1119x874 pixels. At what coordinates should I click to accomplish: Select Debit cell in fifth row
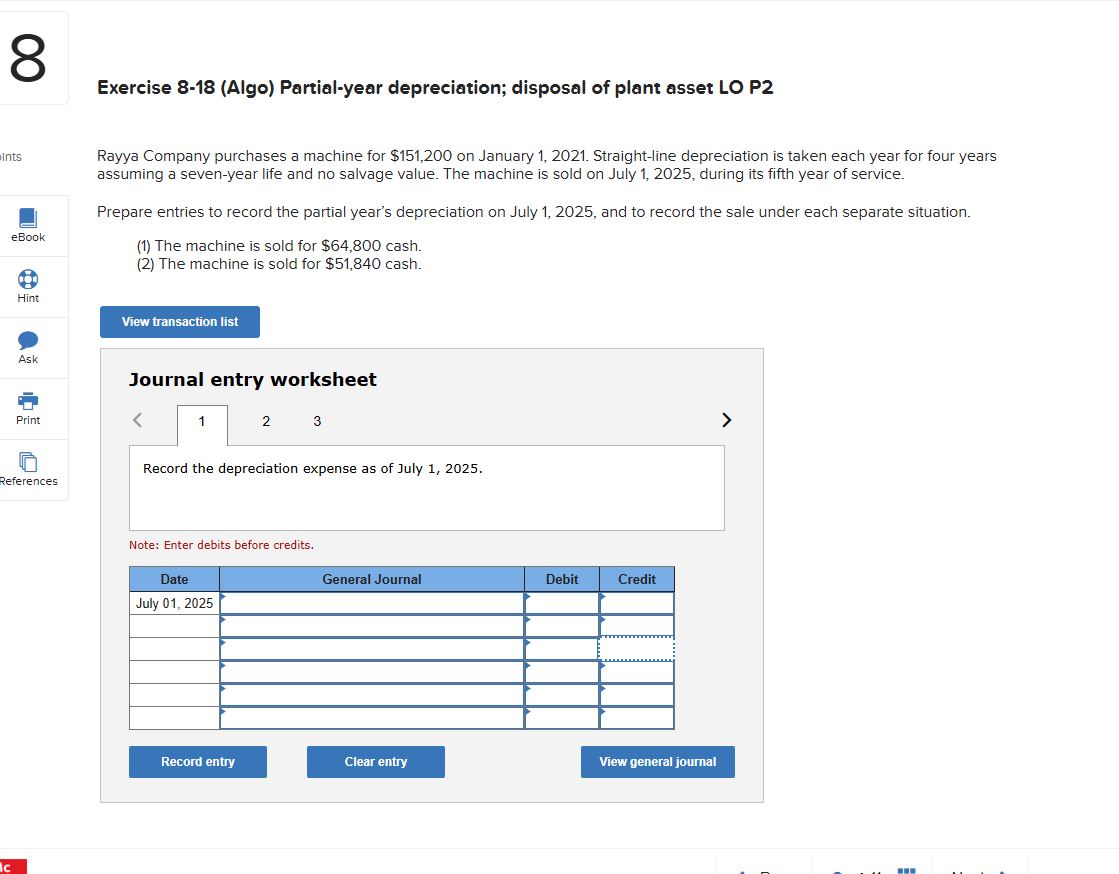point(562,695)
